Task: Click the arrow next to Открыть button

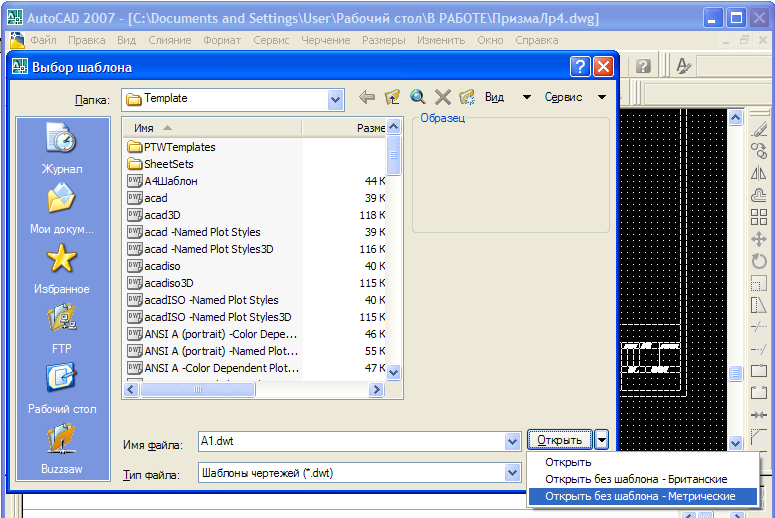Action: 602,439
